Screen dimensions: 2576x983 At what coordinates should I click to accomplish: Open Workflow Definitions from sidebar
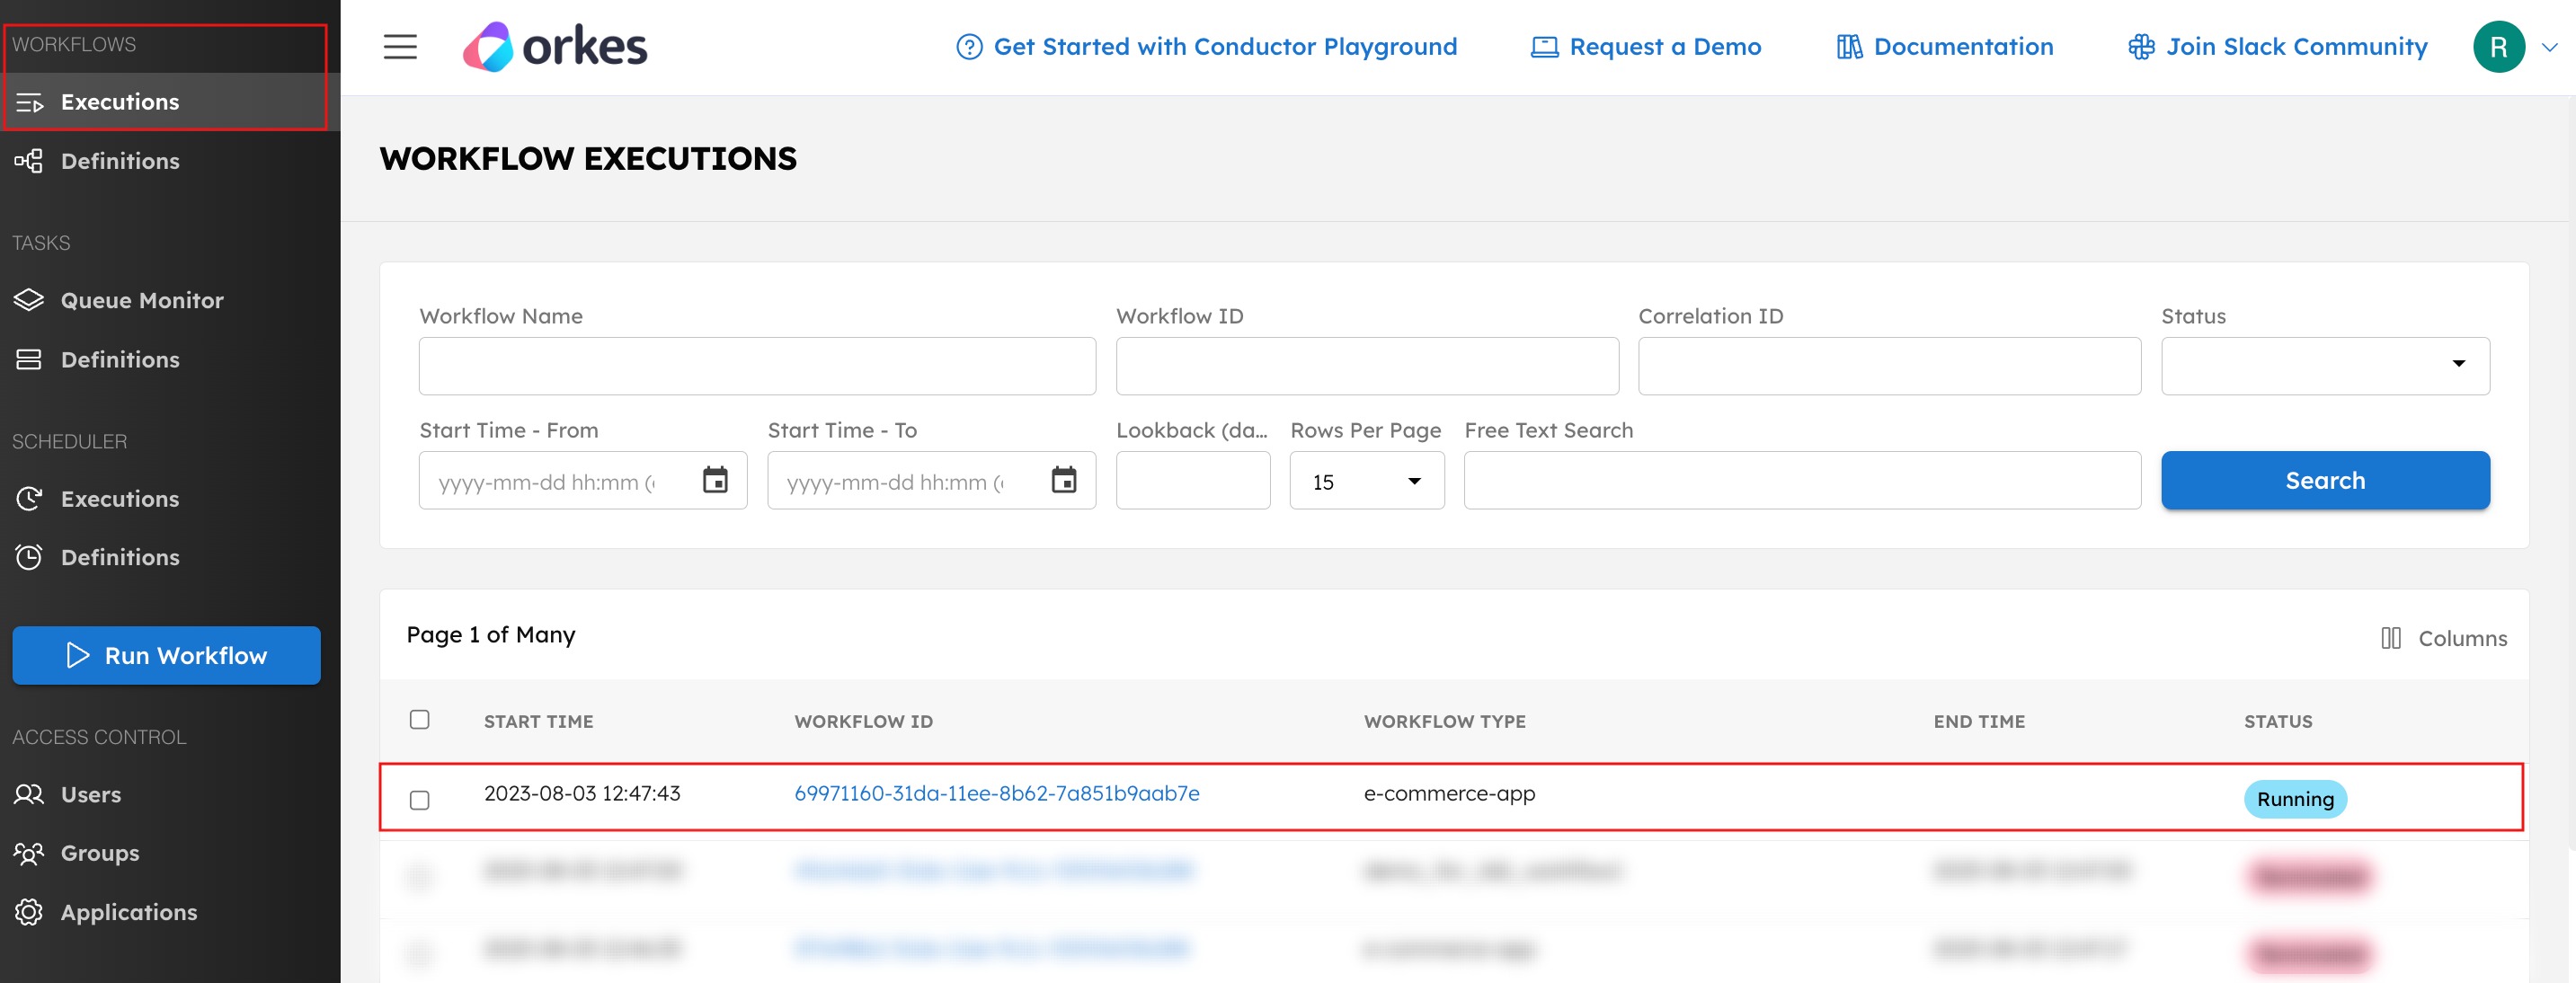coord(120,160)
